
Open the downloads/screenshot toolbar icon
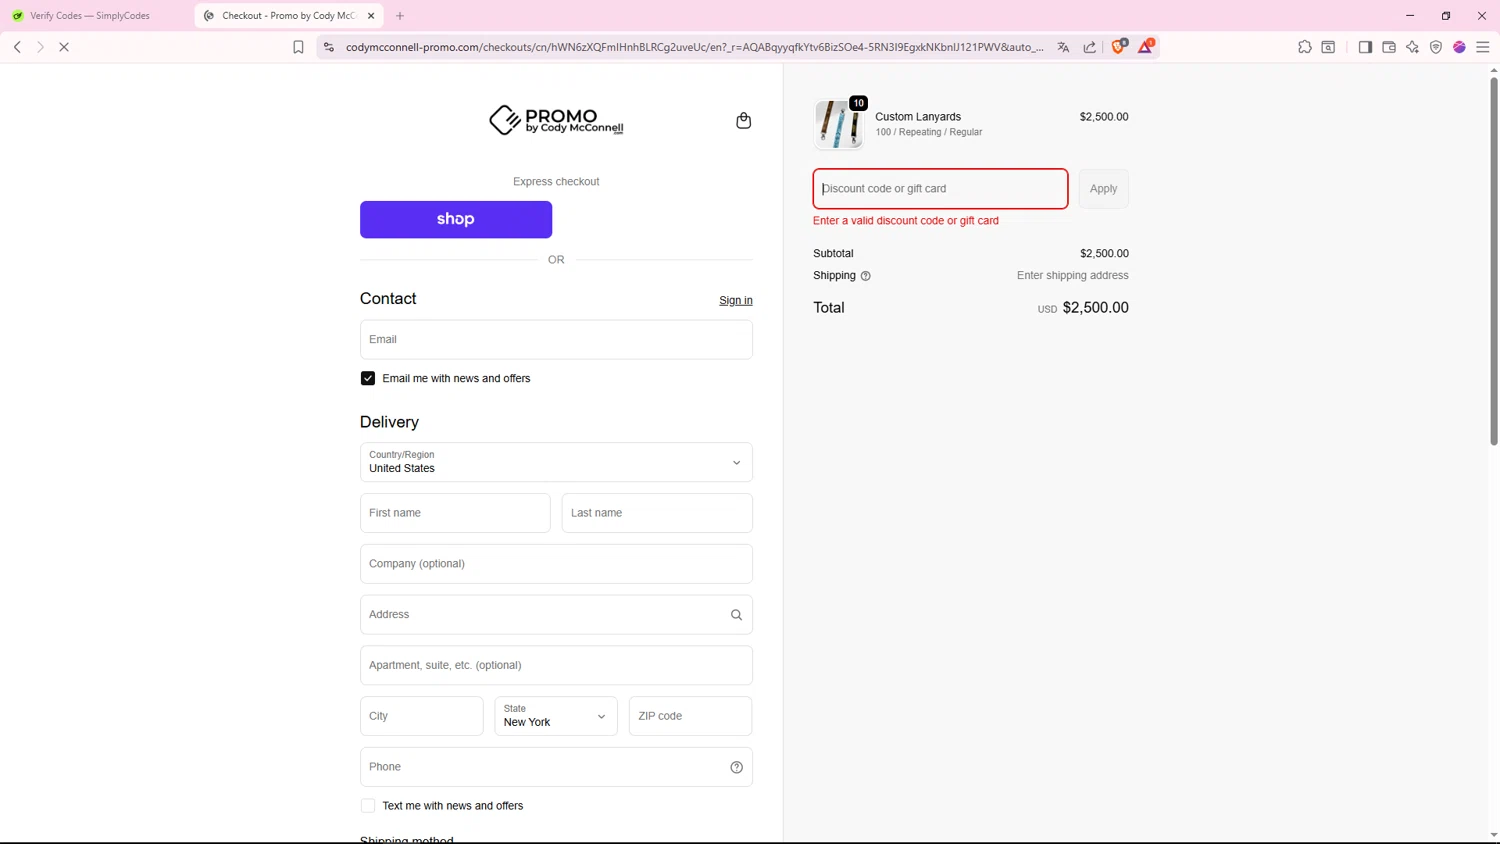(x=1328, y=47)
